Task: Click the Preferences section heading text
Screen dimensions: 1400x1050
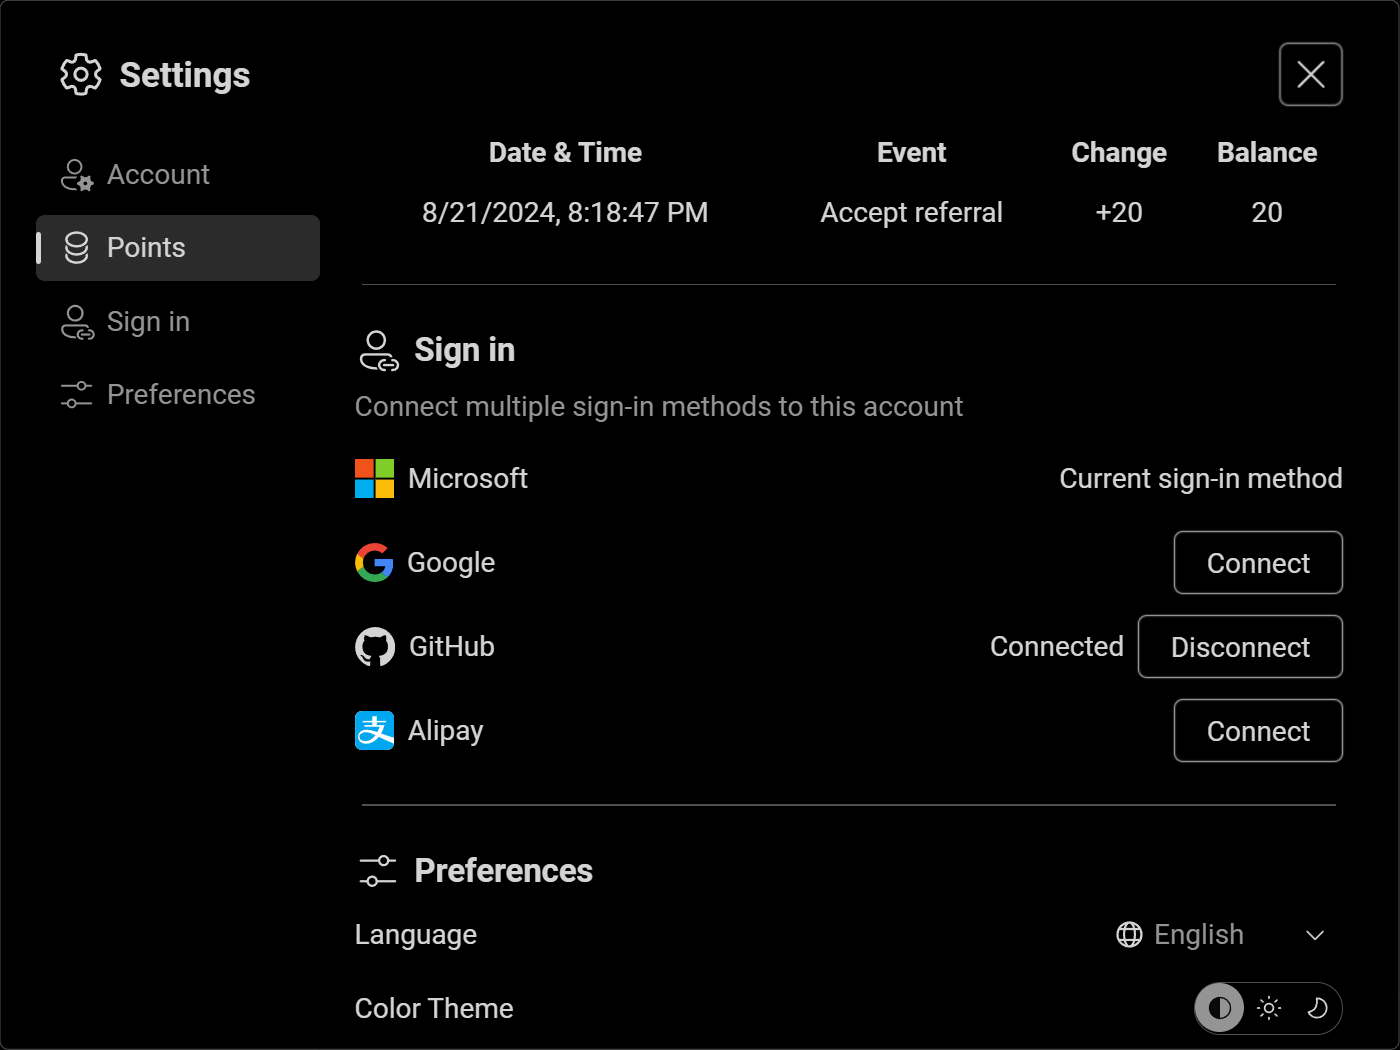Action: tap(504, 871)
